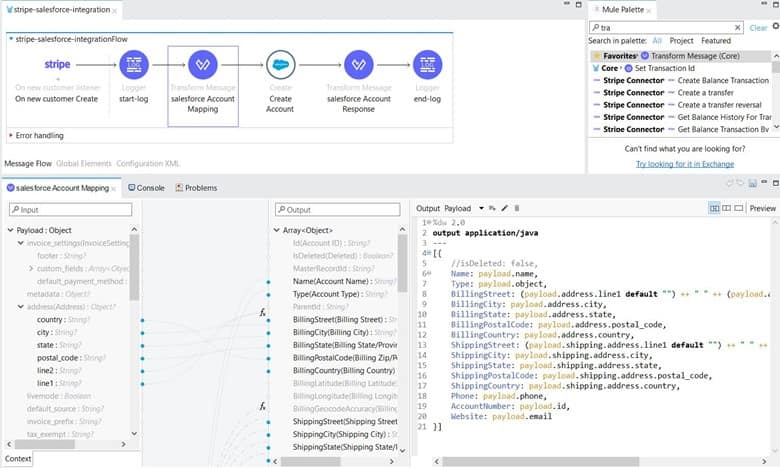Select BillingCountry(Billing Country) output field
The height and width of the screenshot is (468, 780).
point(344,371)
